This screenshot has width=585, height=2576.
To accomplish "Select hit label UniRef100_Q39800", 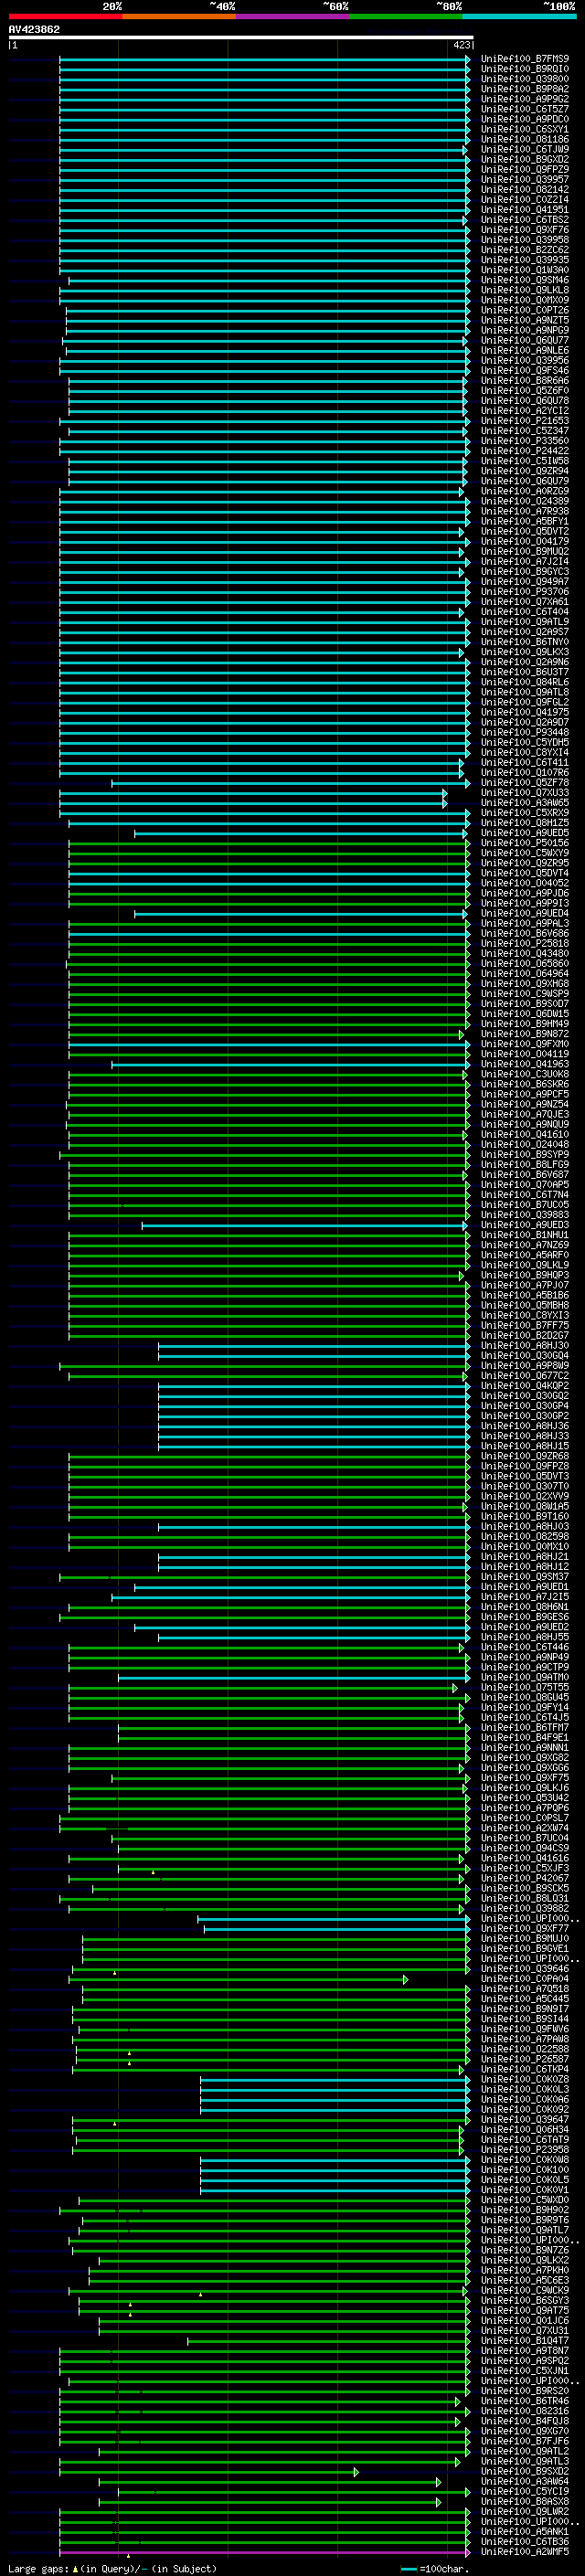I will [525, 79].
